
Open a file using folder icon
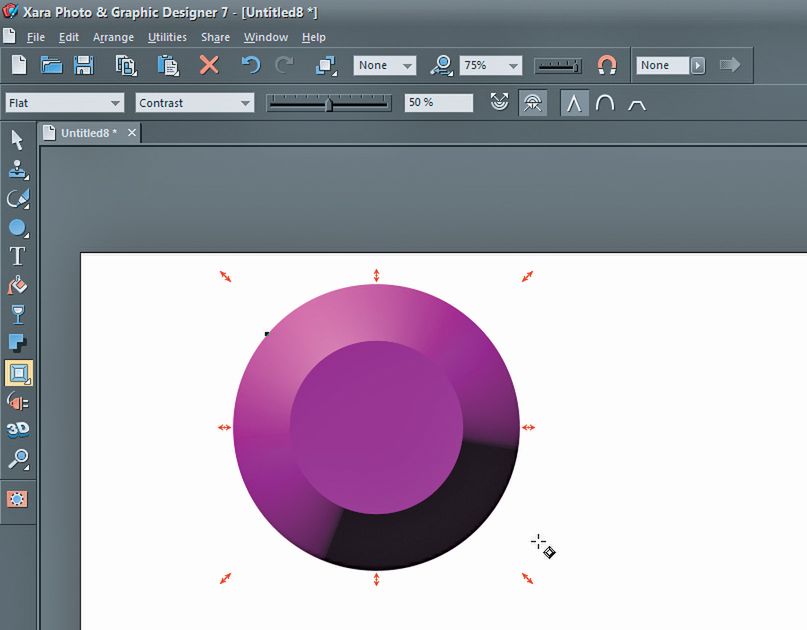tap(51, 65)
